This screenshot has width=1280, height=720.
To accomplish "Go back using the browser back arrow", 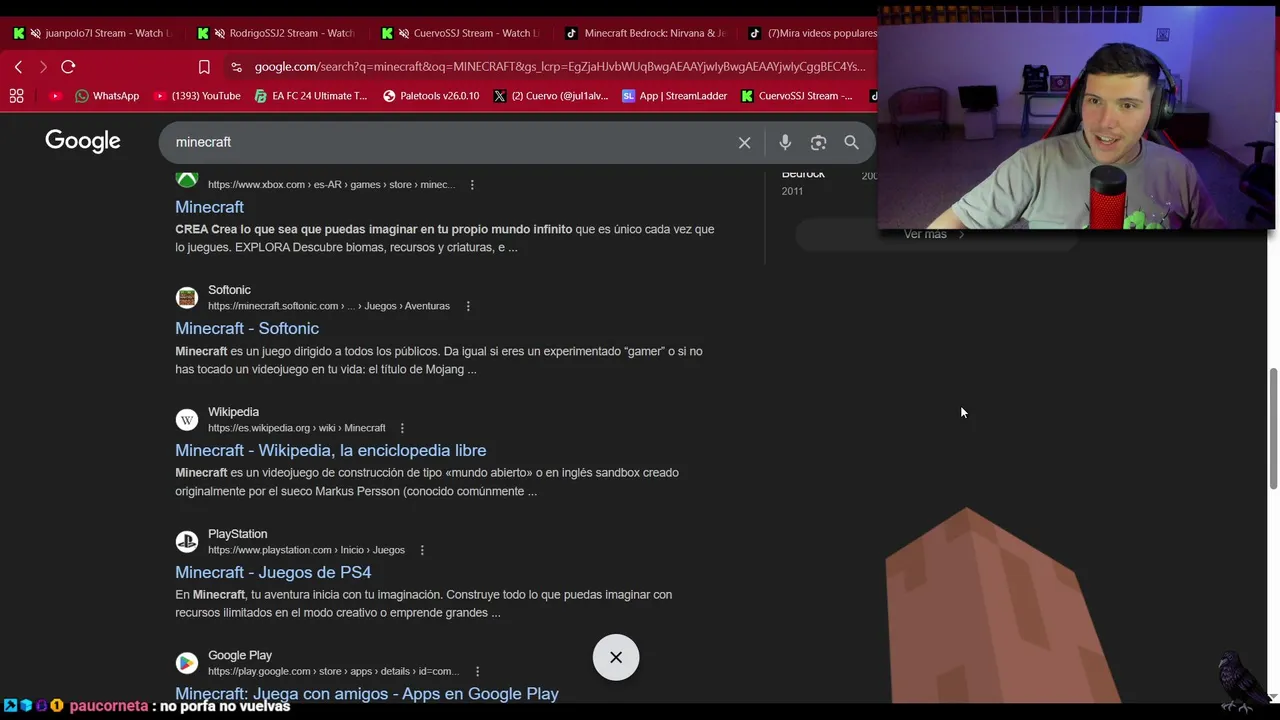I will pos(18,67).
